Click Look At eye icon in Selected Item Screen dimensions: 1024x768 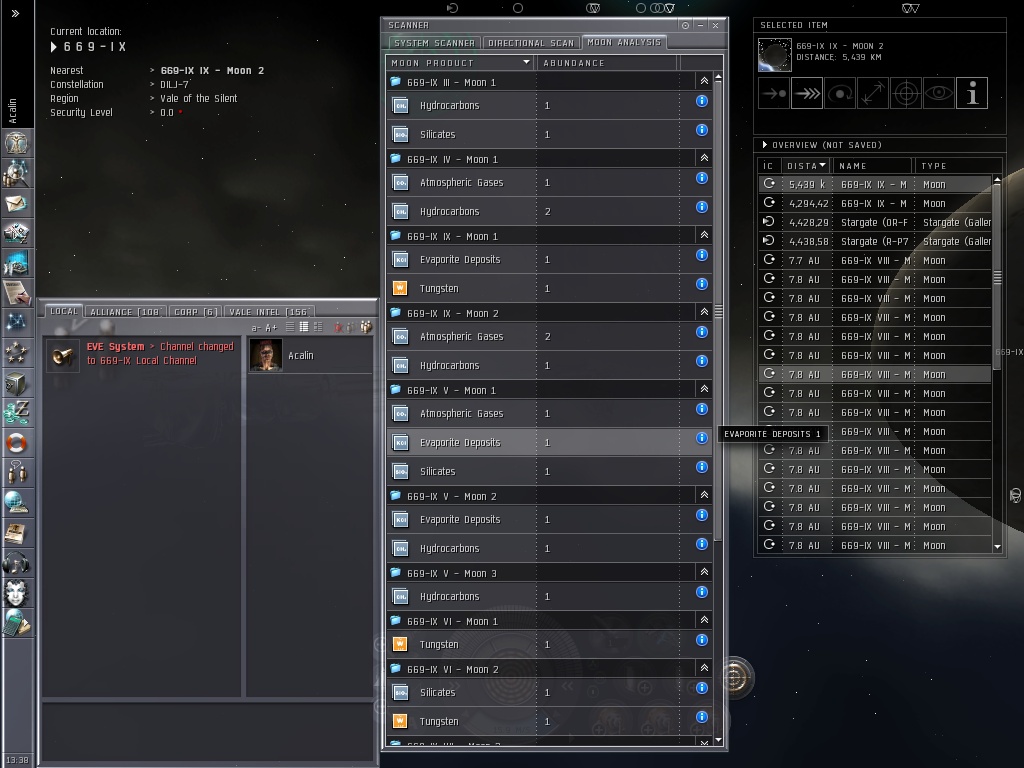(x=938, y=93)
